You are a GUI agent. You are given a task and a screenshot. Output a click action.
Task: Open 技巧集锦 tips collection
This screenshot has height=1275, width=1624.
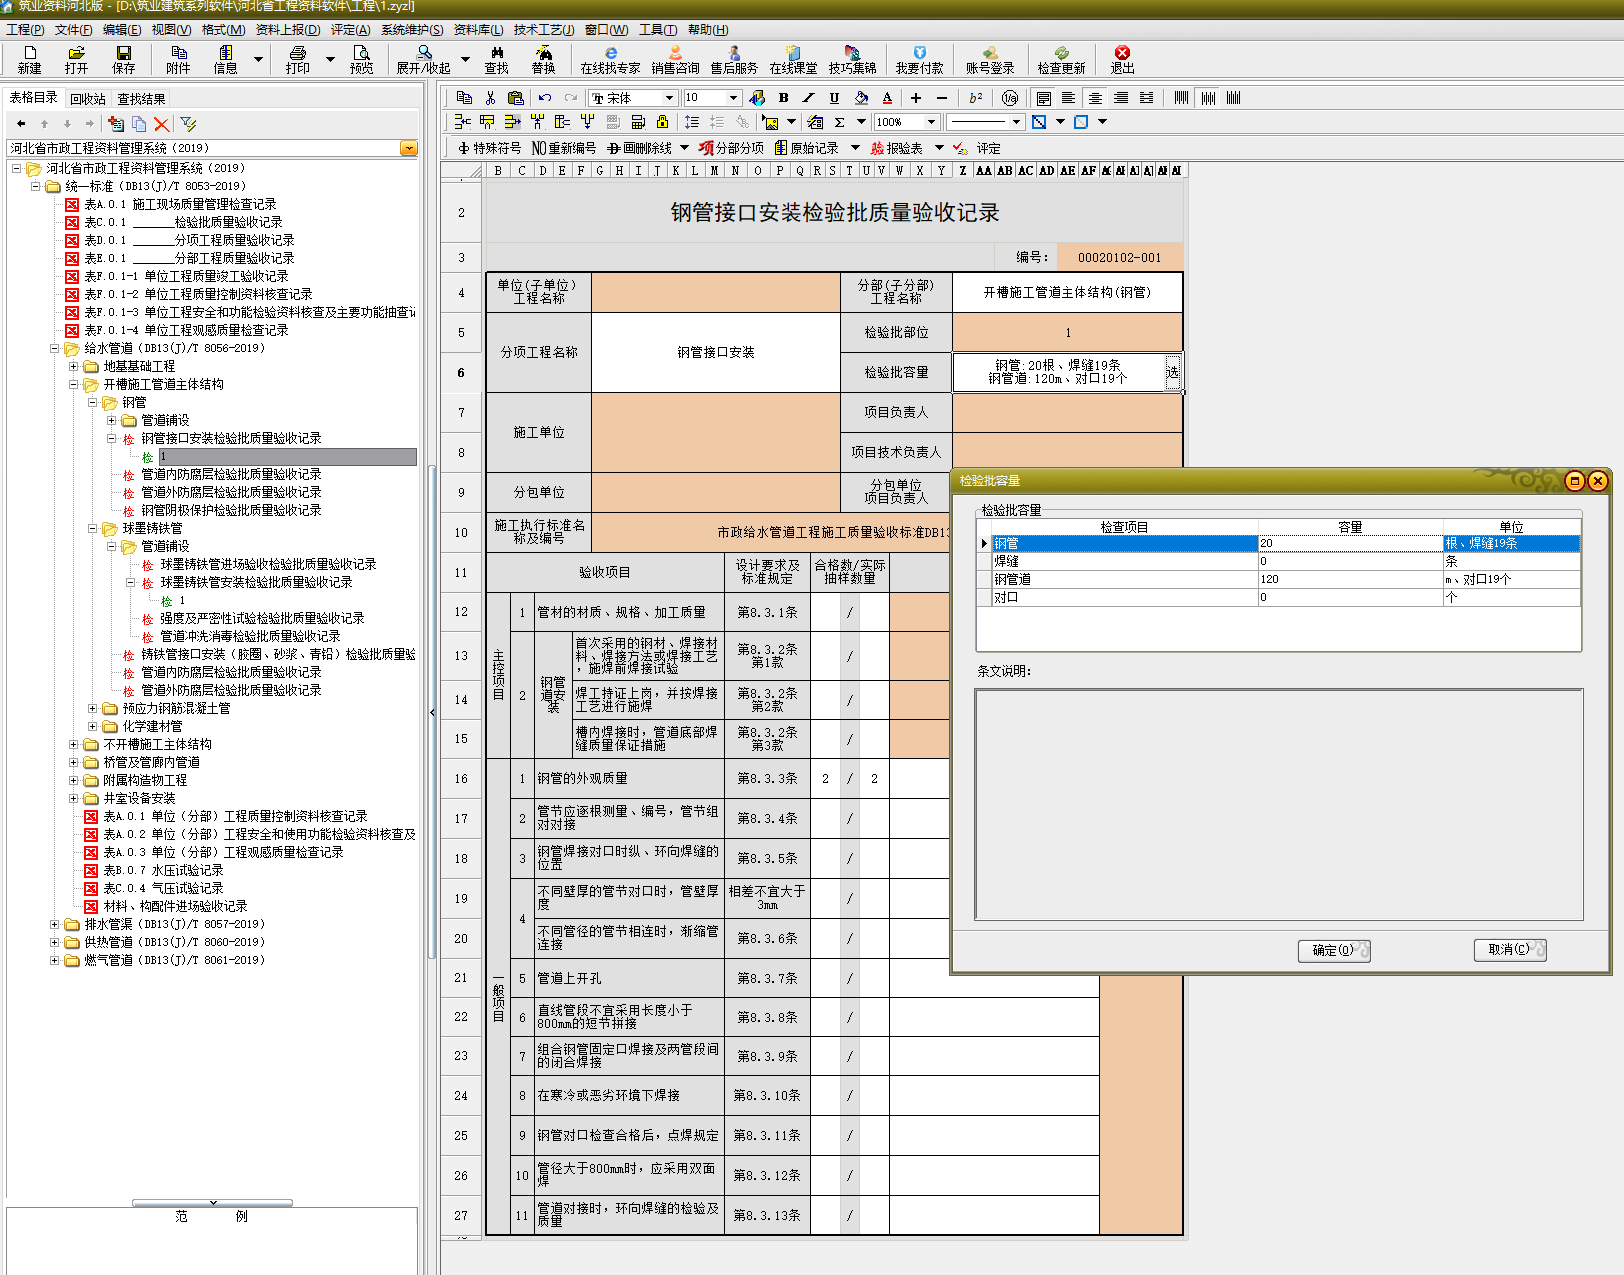852,59
